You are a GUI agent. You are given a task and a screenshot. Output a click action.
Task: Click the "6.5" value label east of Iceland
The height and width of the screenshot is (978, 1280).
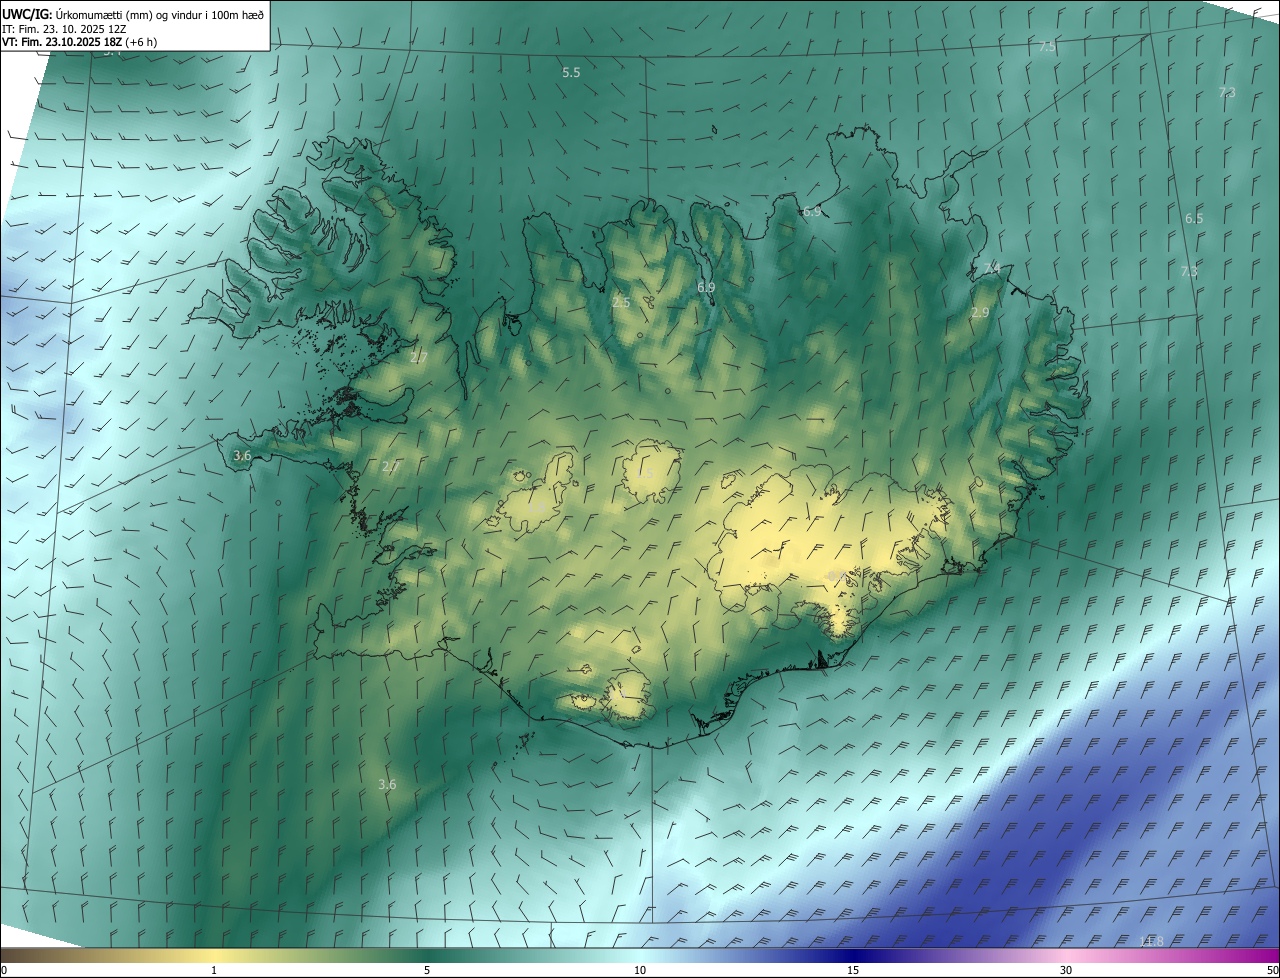point(1194,218)
